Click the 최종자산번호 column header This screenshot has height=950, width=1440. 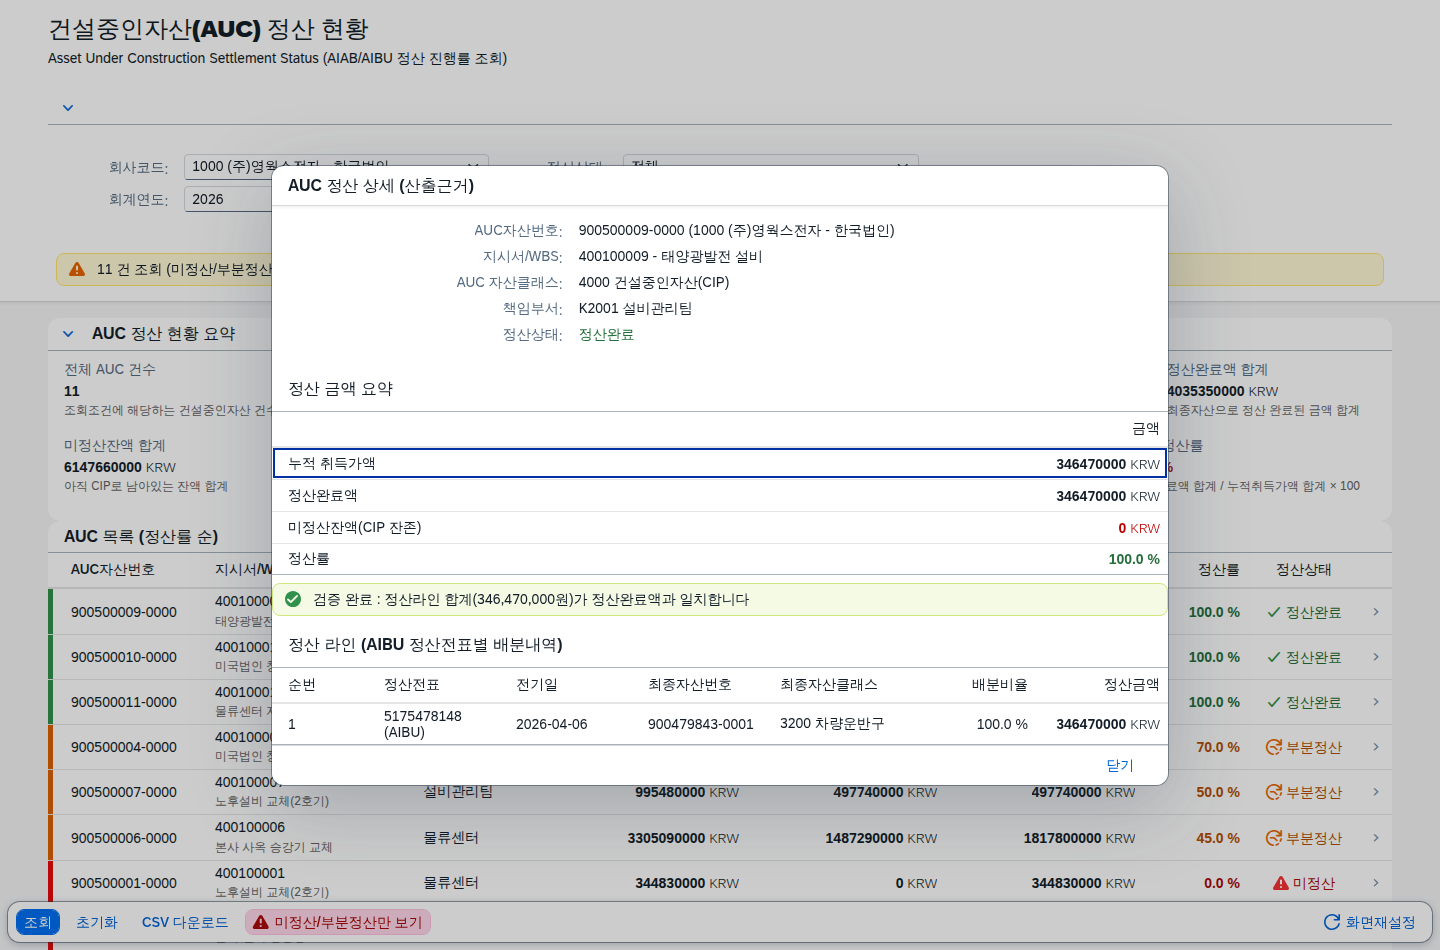(x=690, y=685)
